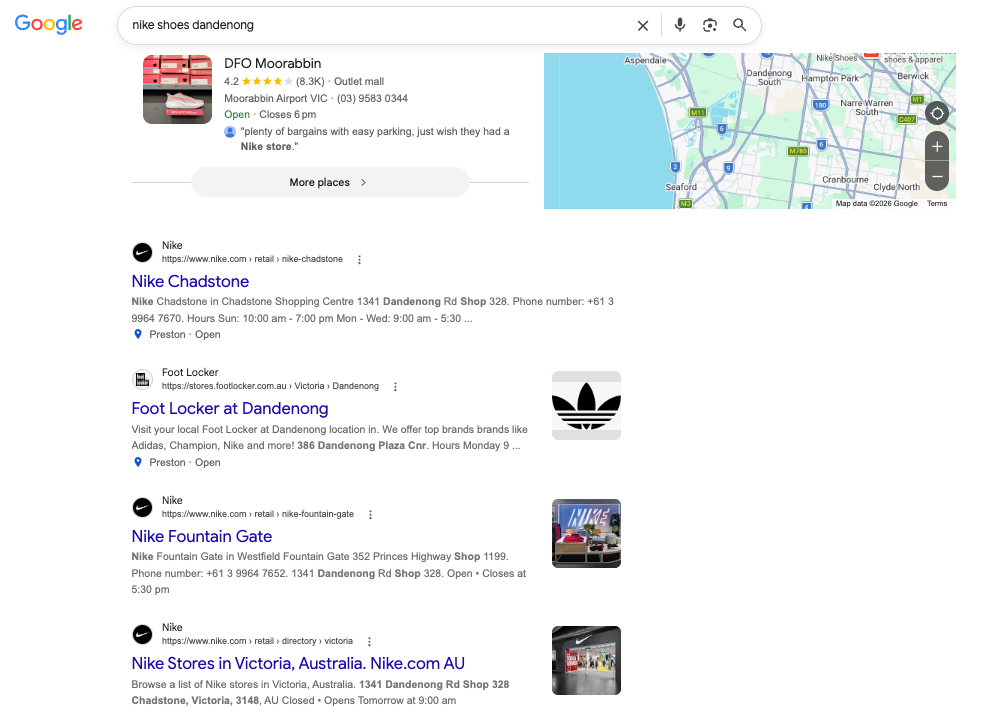Click location pin icon under Foot Locker result
This screenshot has height=728, width=995.
(138, 463)
